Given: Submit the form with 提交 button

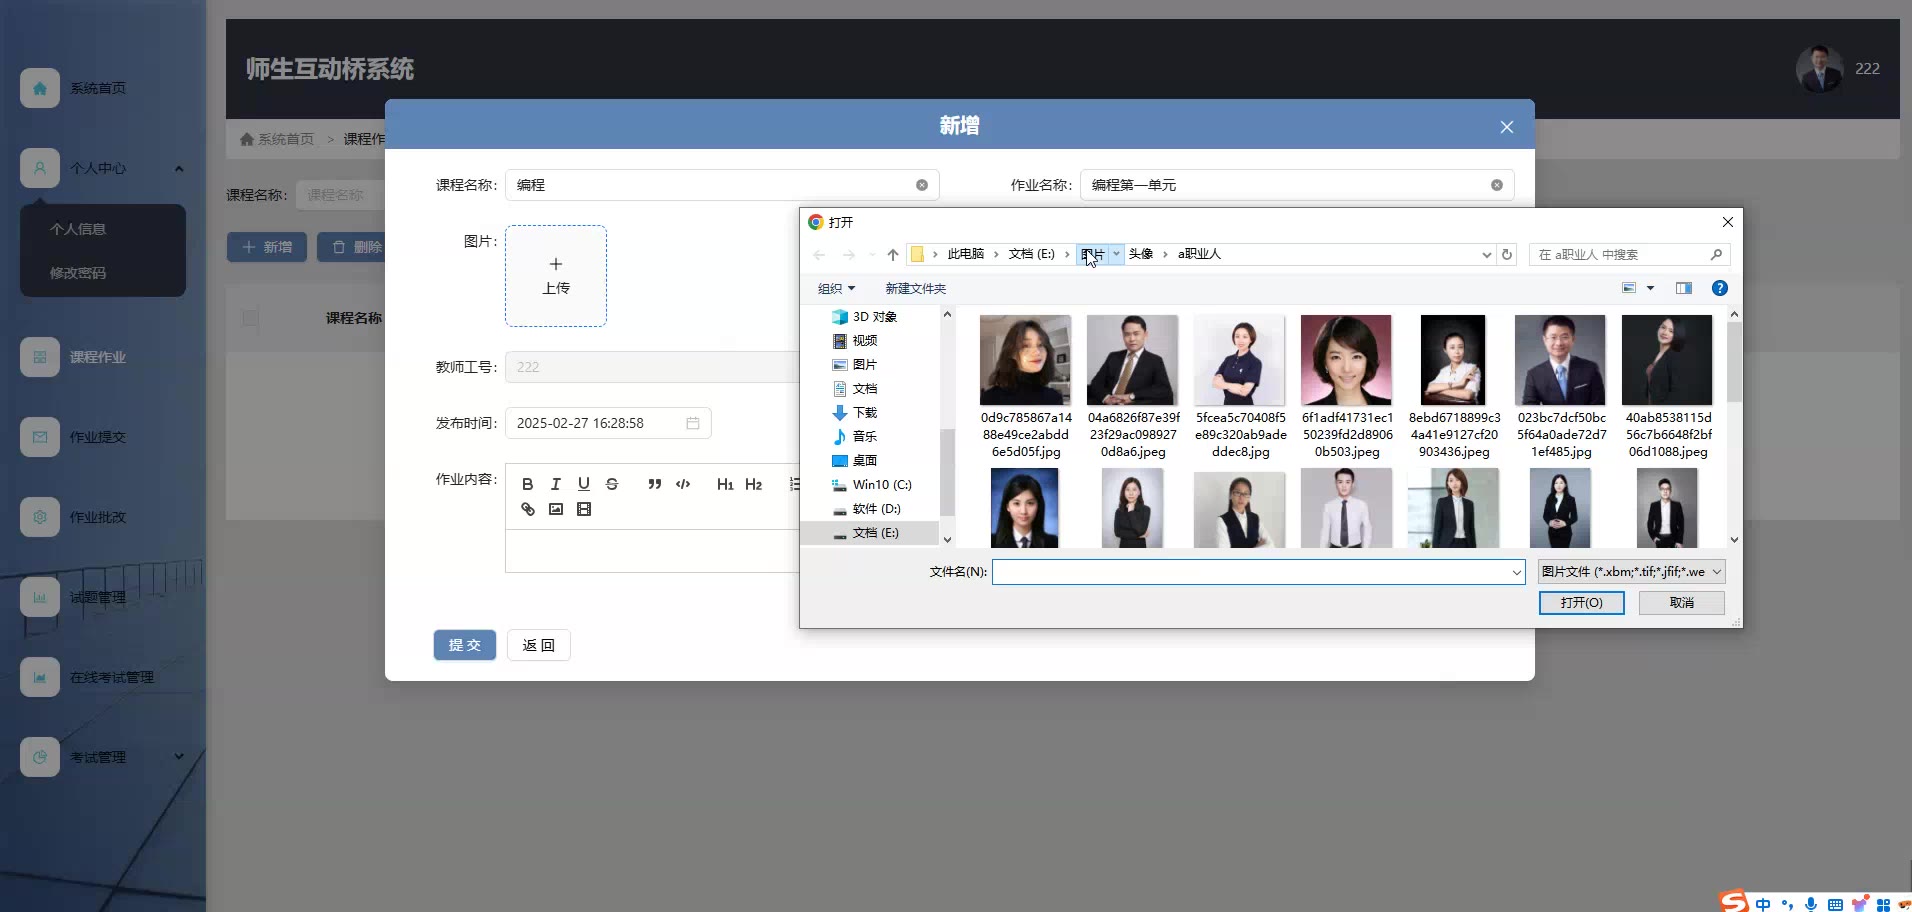Looking at the screenshot, I should [465, 645].
